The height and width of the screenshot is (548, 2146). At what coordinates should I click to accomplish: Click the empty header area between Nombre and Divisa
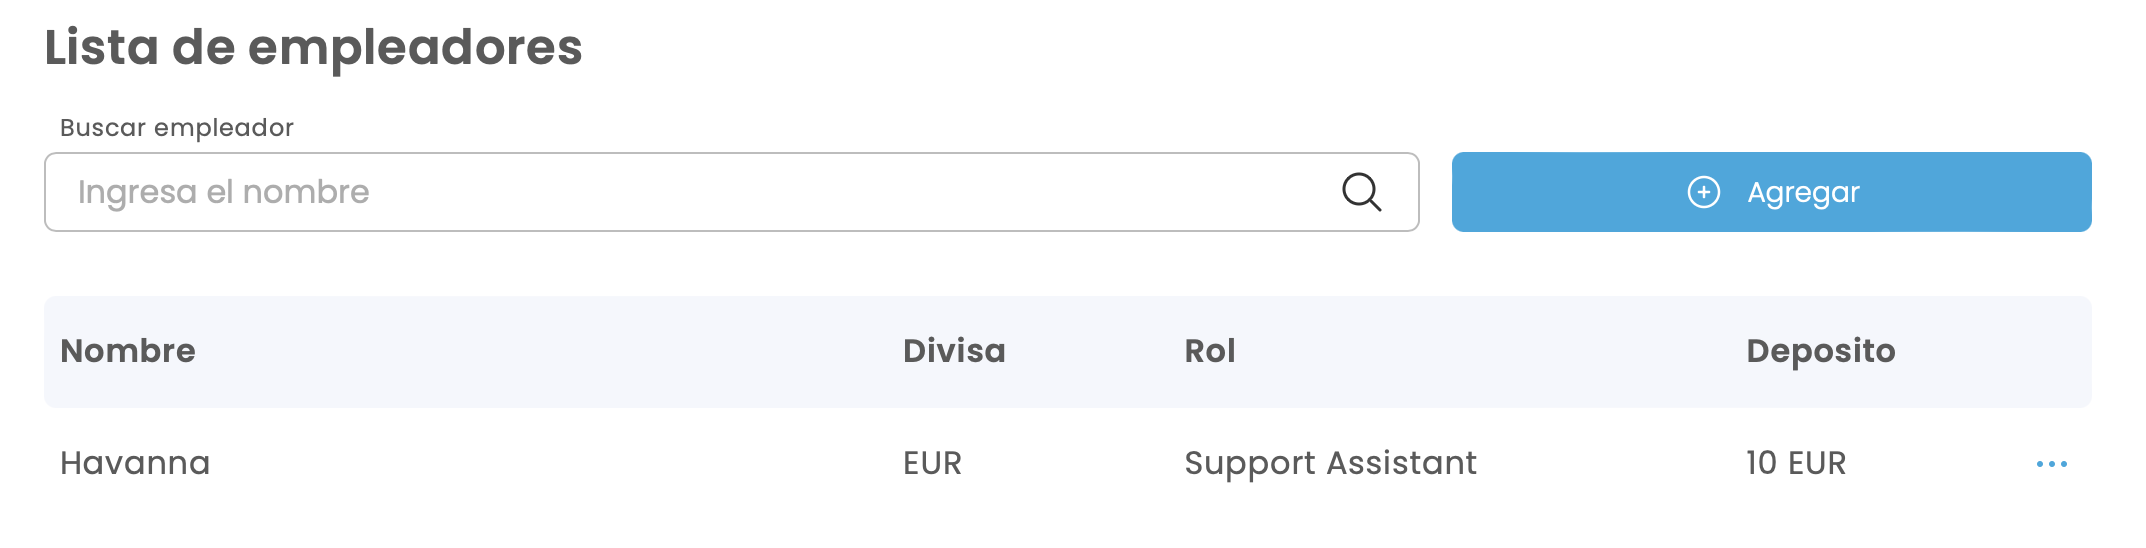point(550,351)
